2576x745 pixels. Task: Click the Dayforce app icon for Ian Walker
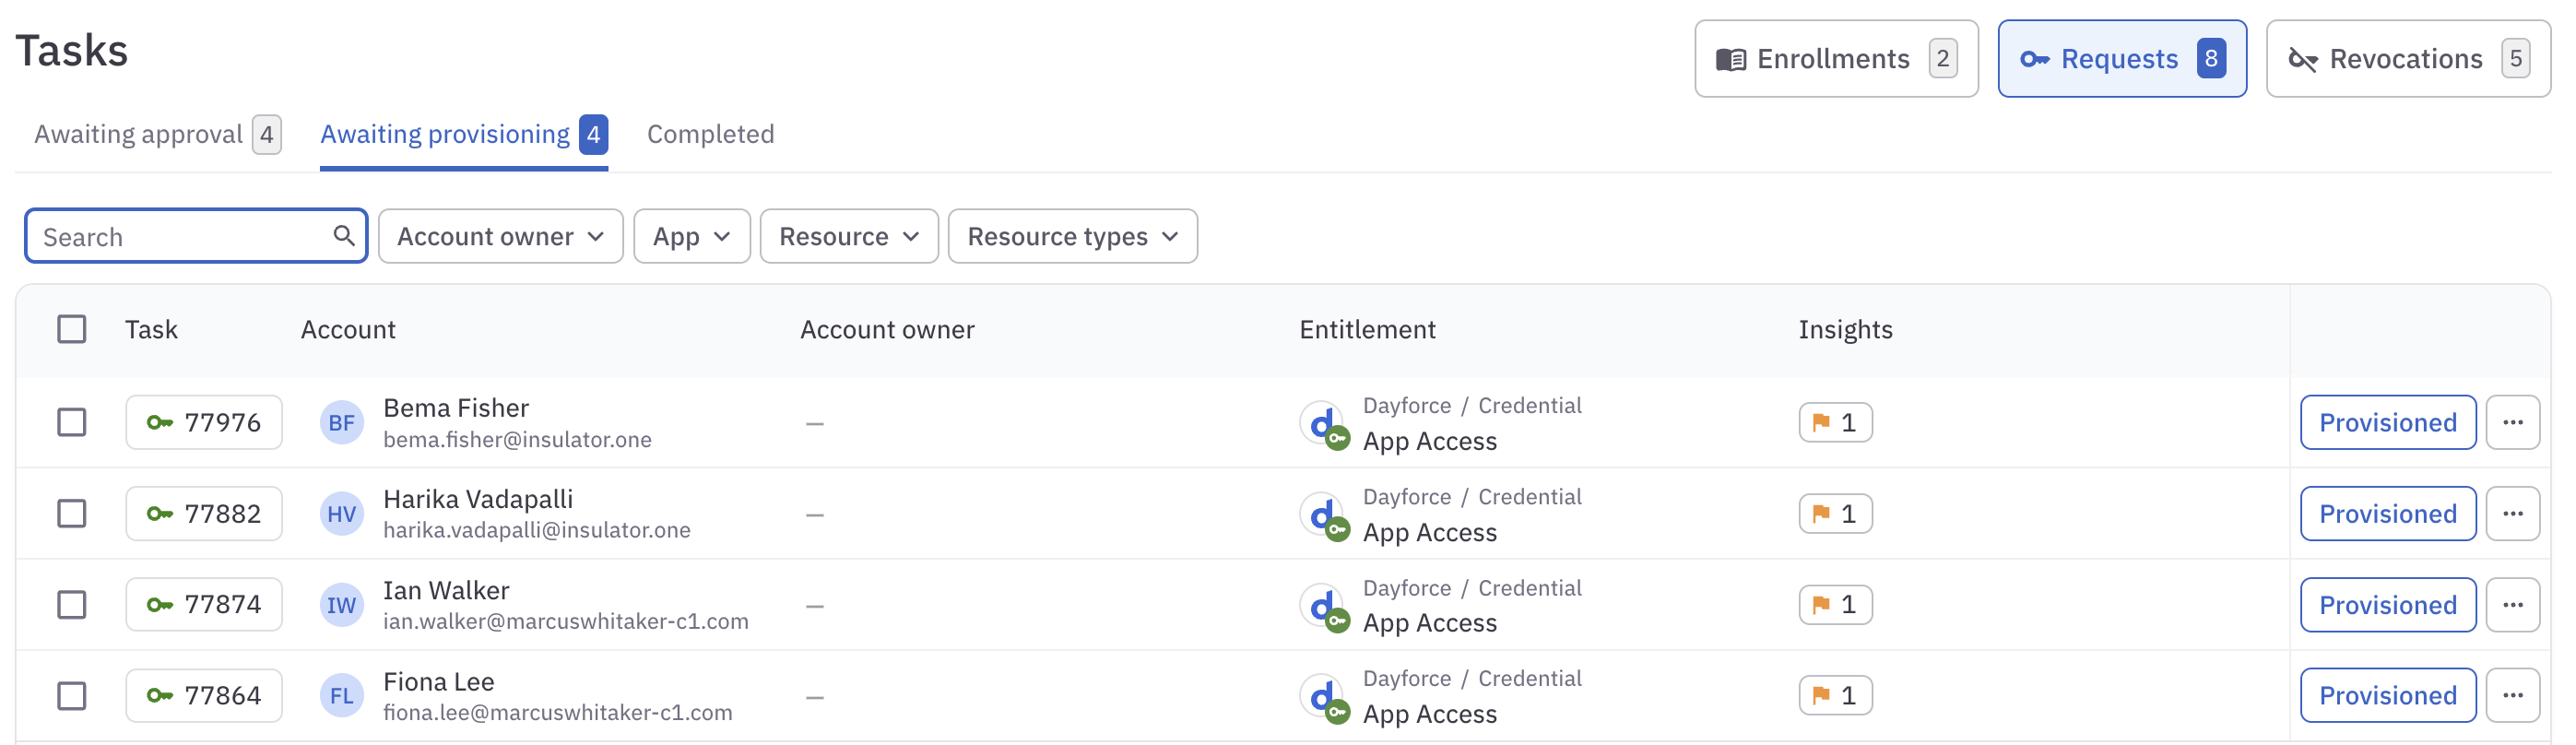click(1323, 605)
